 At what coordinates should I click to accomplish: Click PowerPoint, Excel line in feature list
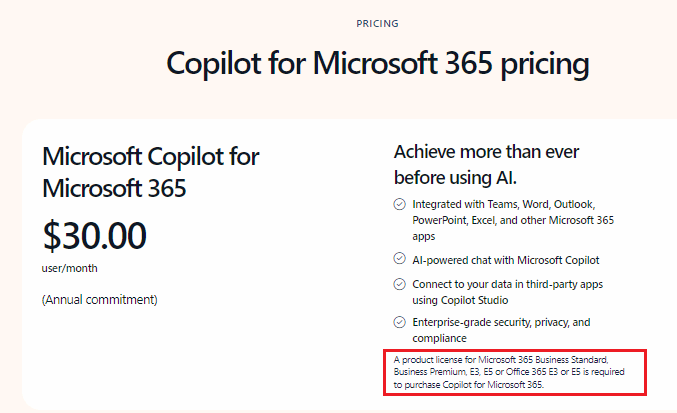[x=513, y=221]
